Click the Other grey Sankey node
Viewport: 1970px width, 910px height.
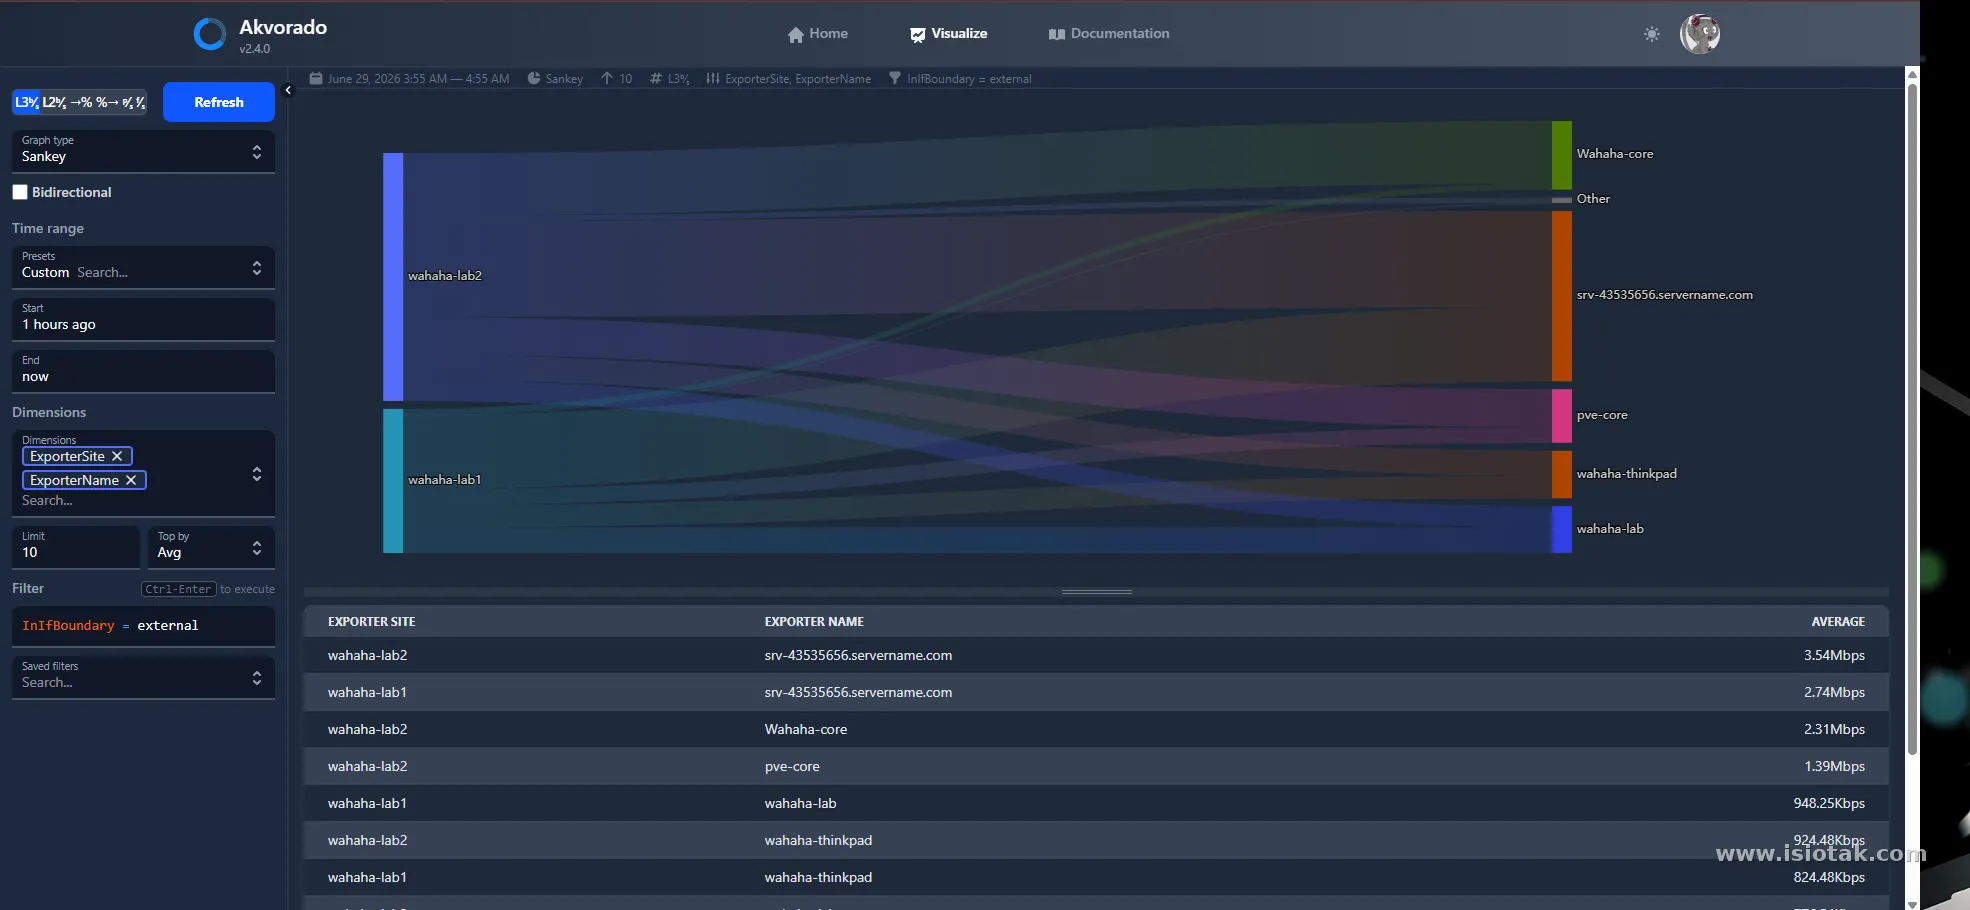coord(1562,200)
